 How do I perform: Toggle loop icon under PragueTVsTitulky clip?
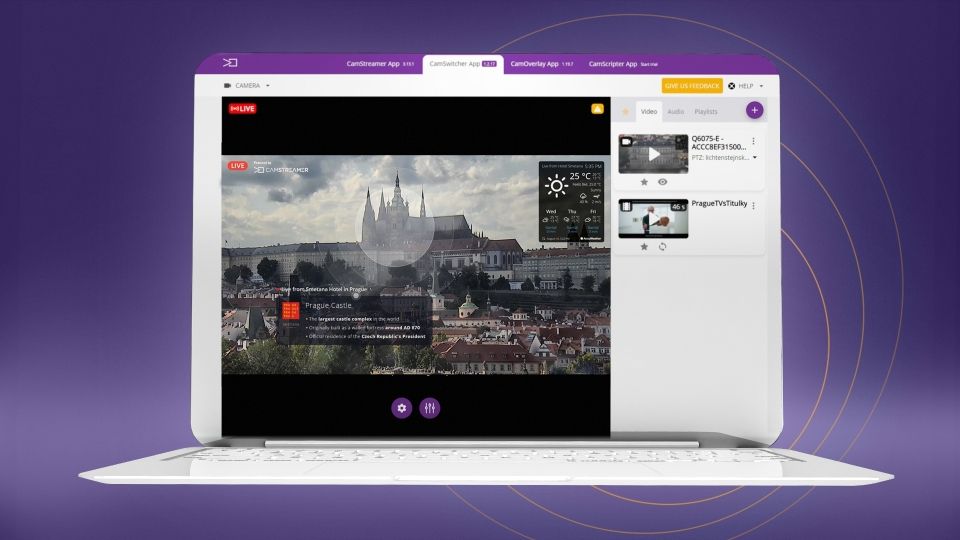click(662, 246)
